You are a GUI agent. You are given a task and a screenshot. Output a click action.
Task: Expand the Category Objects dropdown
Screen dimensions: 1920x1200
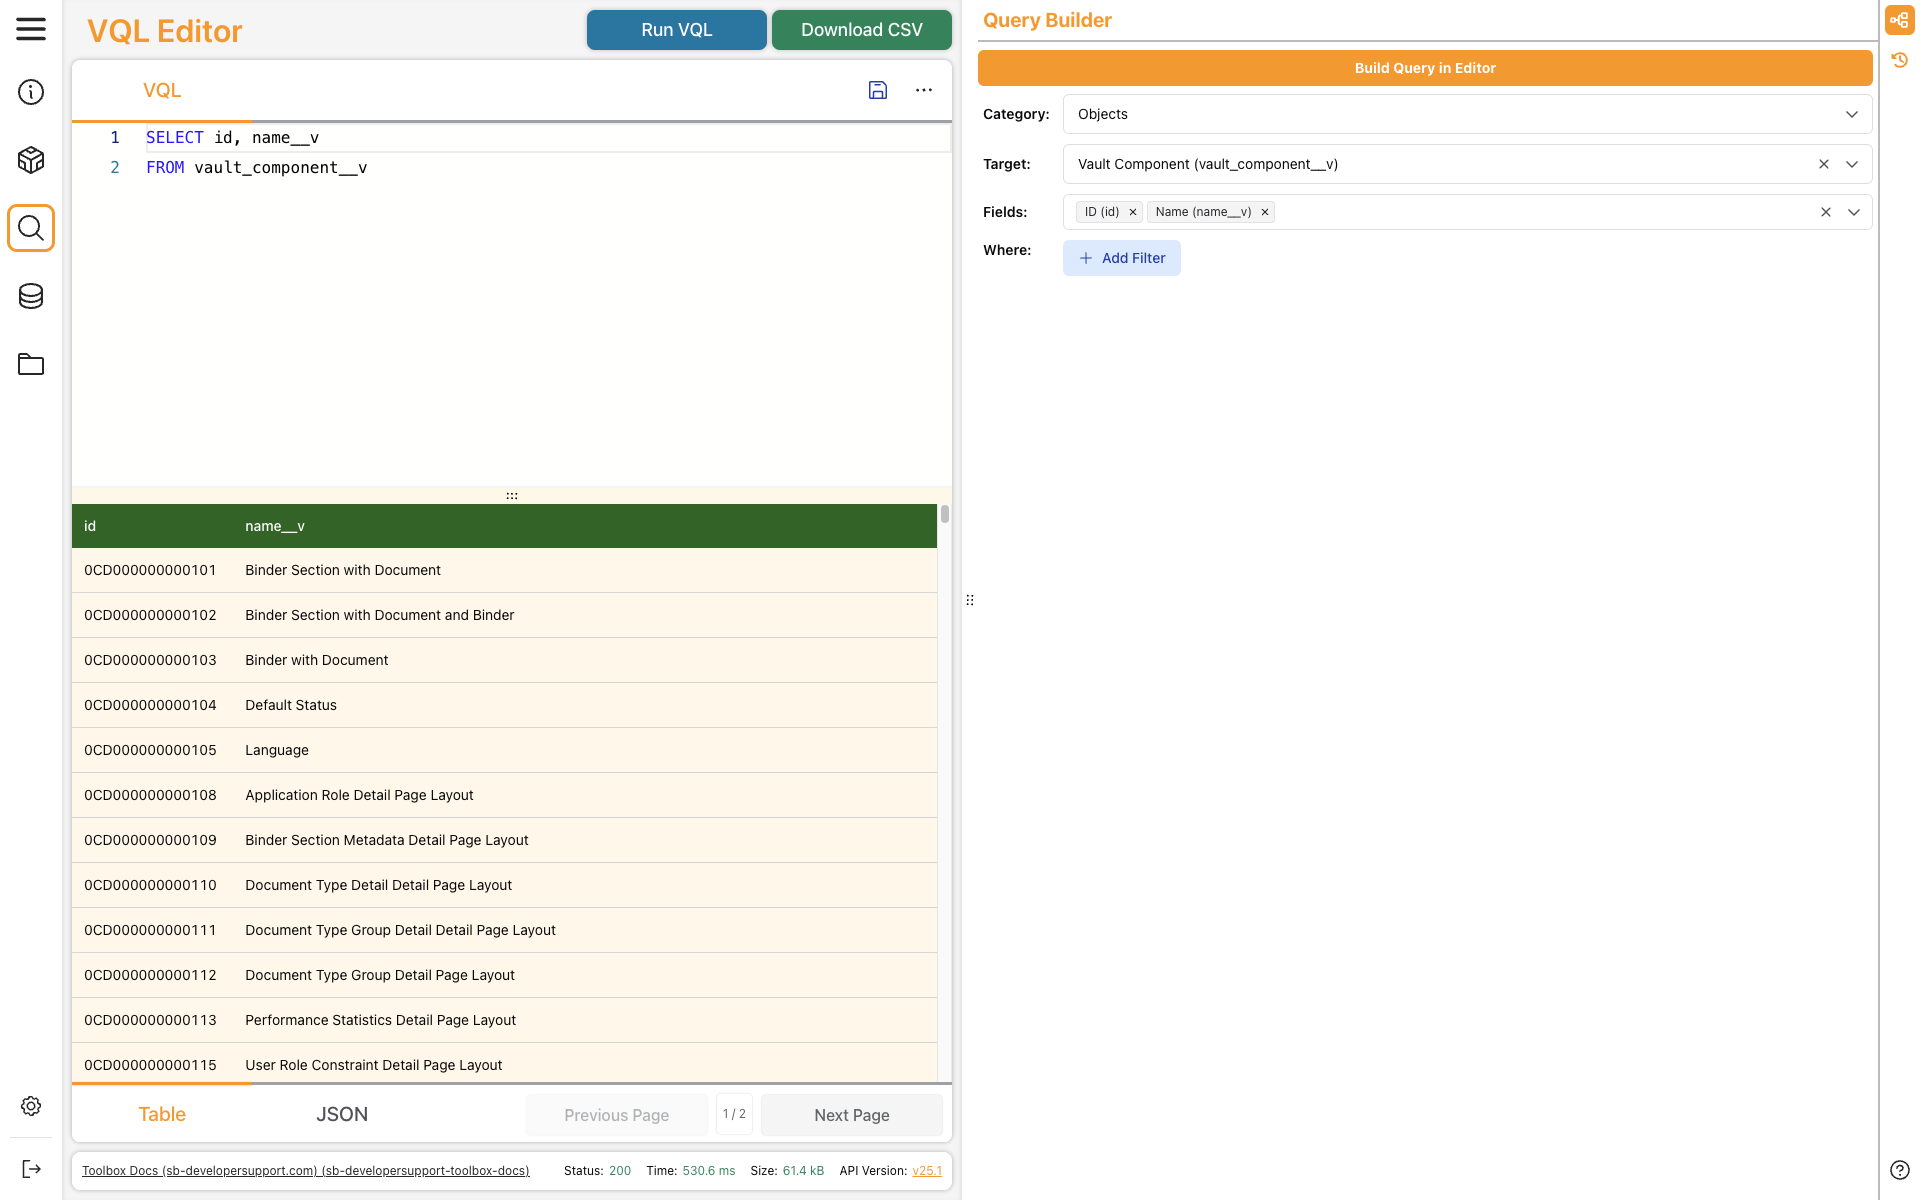(1852, 114)
